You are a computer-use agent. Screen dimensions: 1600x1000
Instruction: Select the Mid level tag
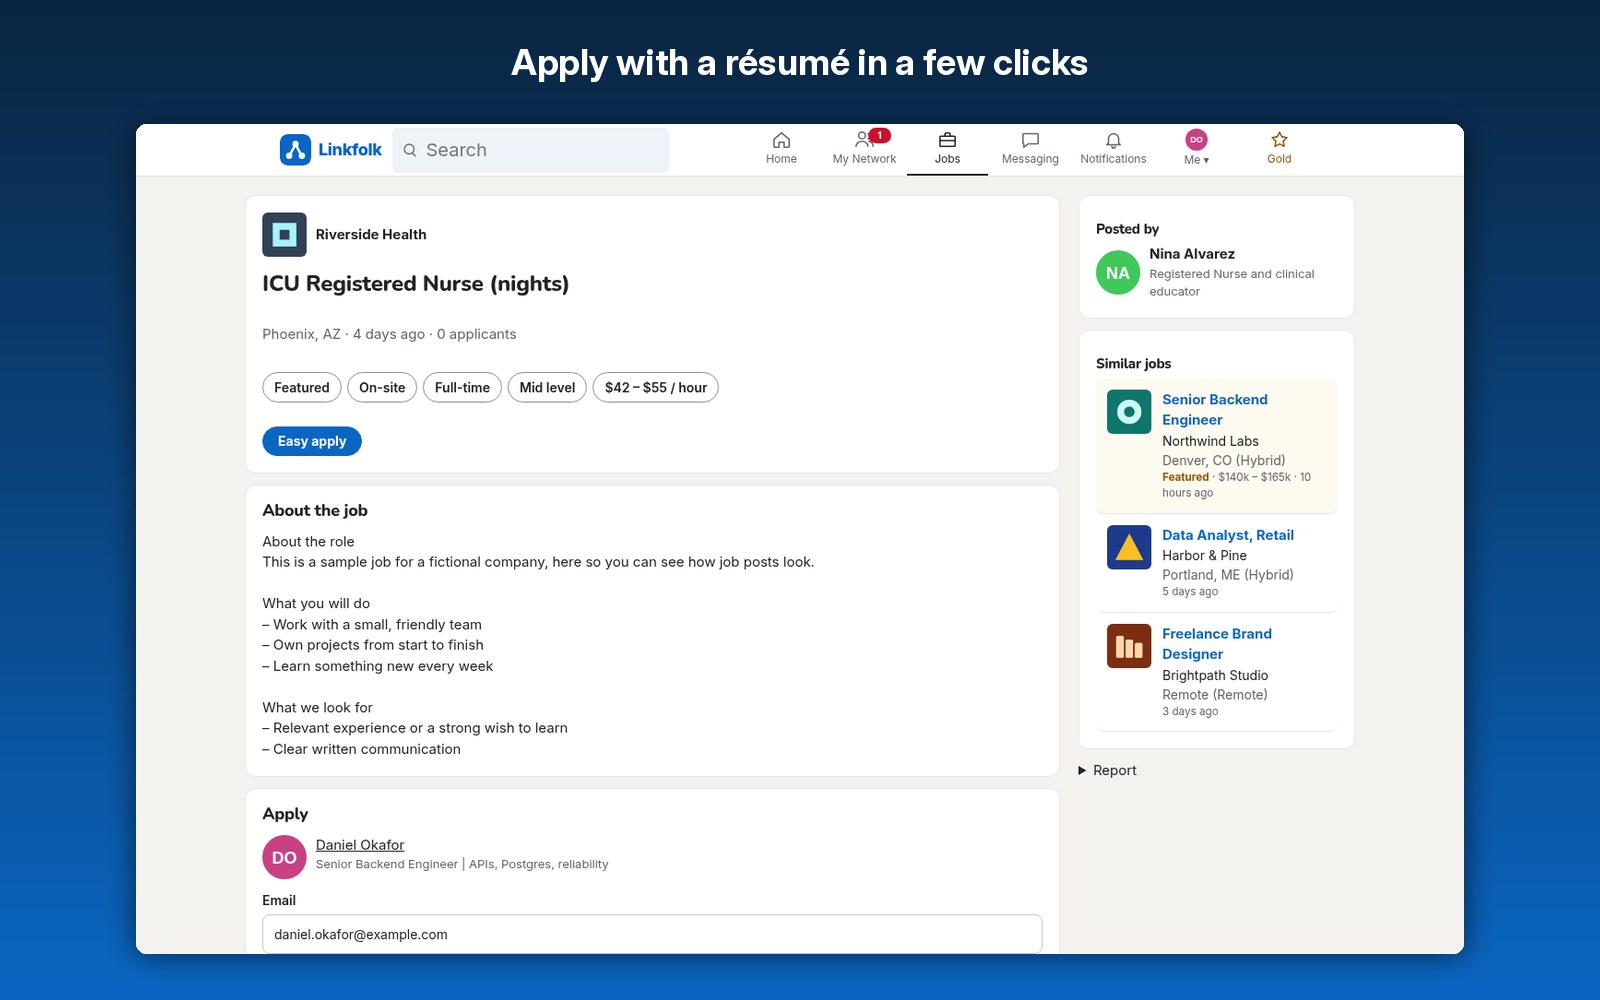(x=547, y=388)
